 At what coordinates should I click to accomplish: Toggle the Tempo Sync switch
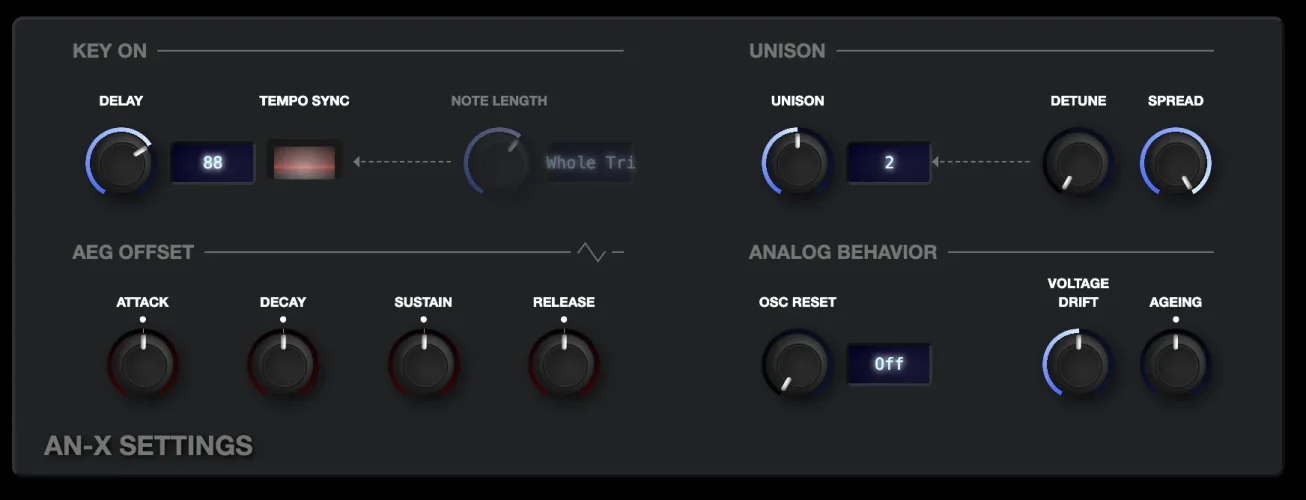[x=305, y=162]
